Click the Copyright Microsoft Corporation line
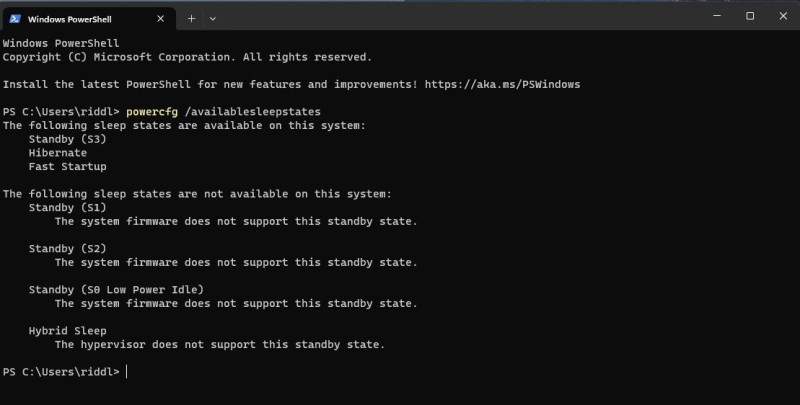The image size is (800, 405). pos(187,57)
